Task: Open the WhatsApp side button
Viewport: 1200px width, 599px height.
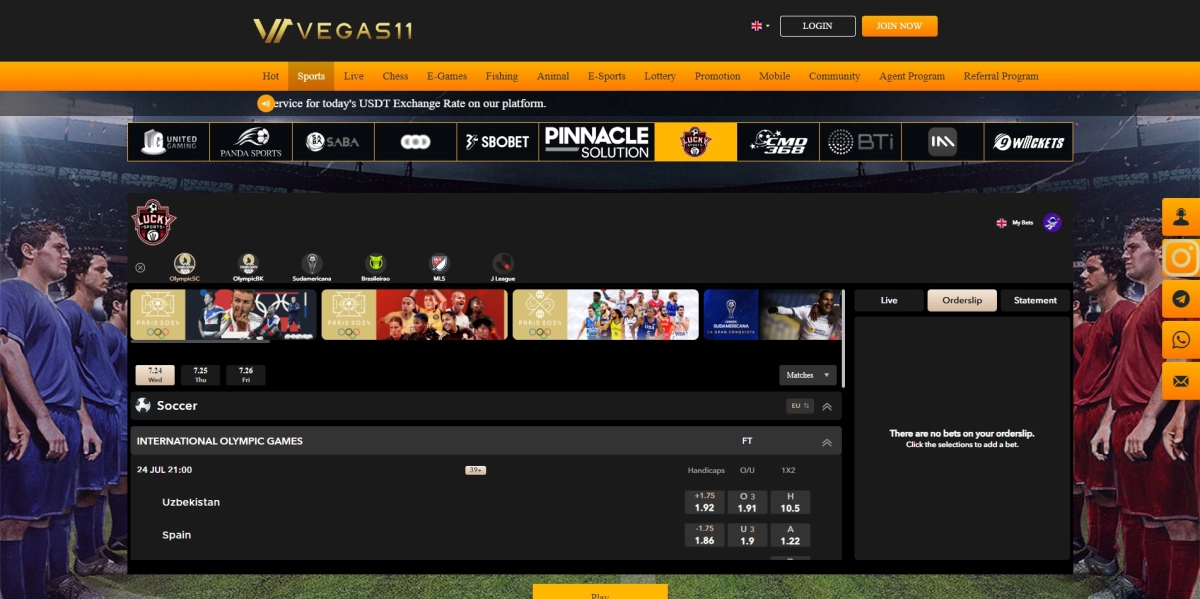Action: click(1181, 340)
